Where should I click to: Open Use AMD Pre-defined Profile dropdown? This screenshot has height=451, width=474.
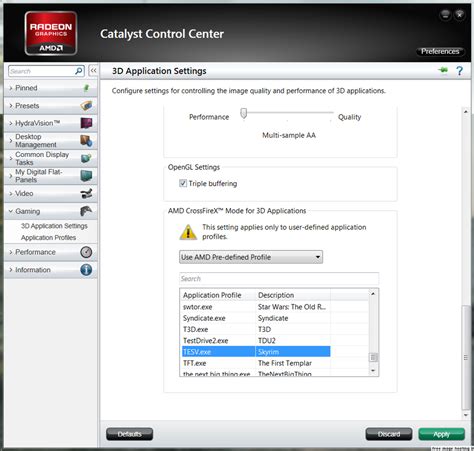tap(251, 257)
